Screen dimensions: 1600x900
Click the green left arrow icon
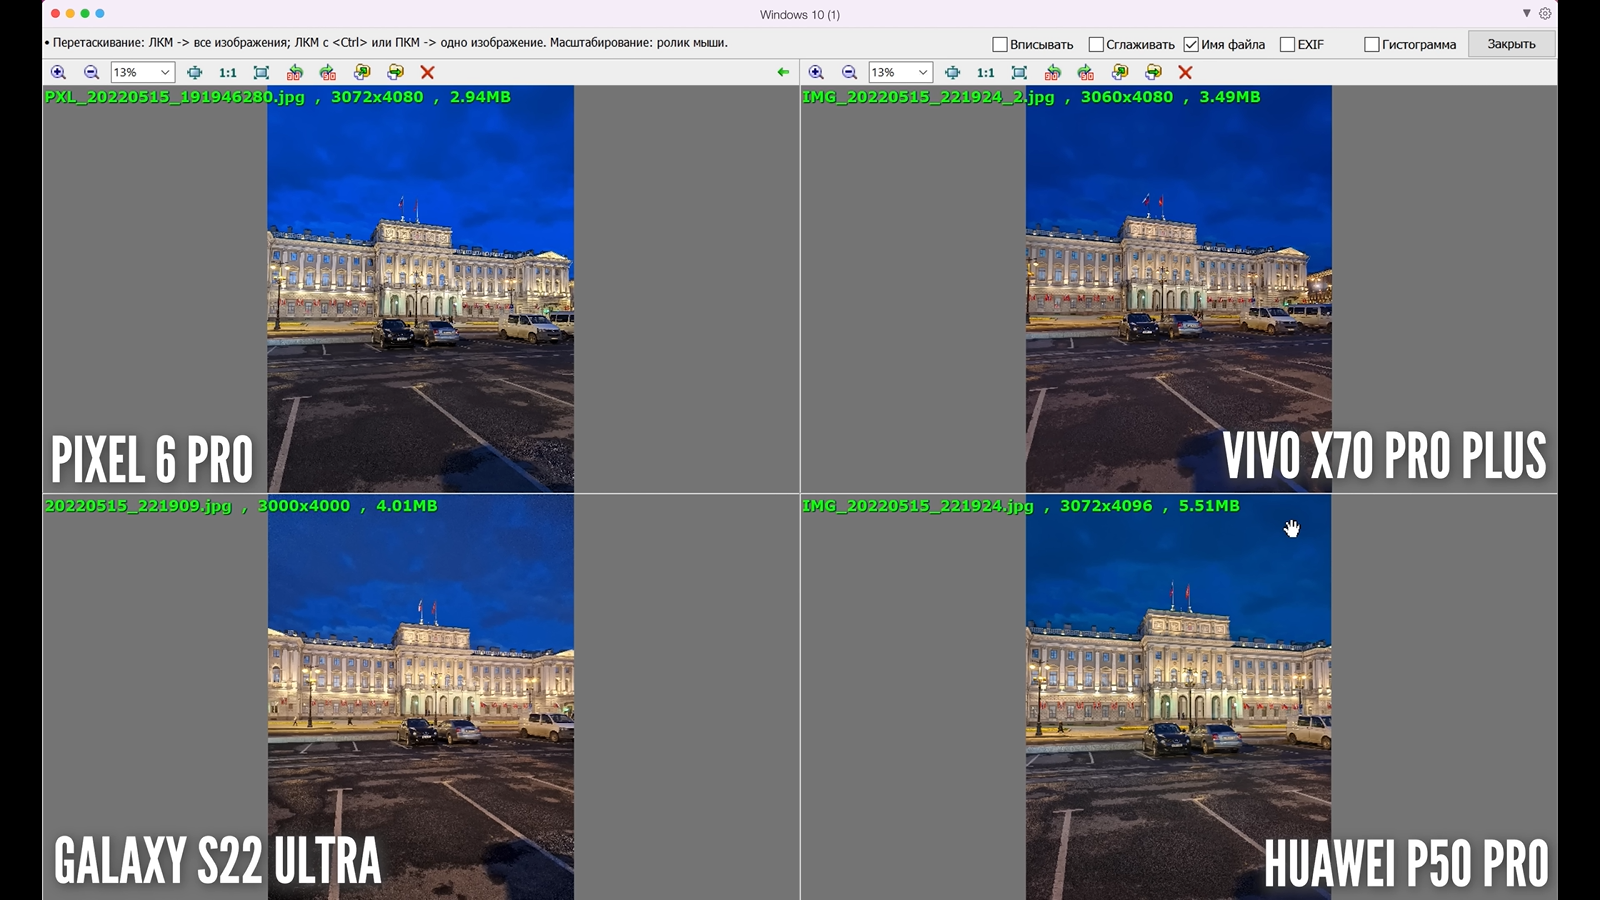(x=783, y=72)
